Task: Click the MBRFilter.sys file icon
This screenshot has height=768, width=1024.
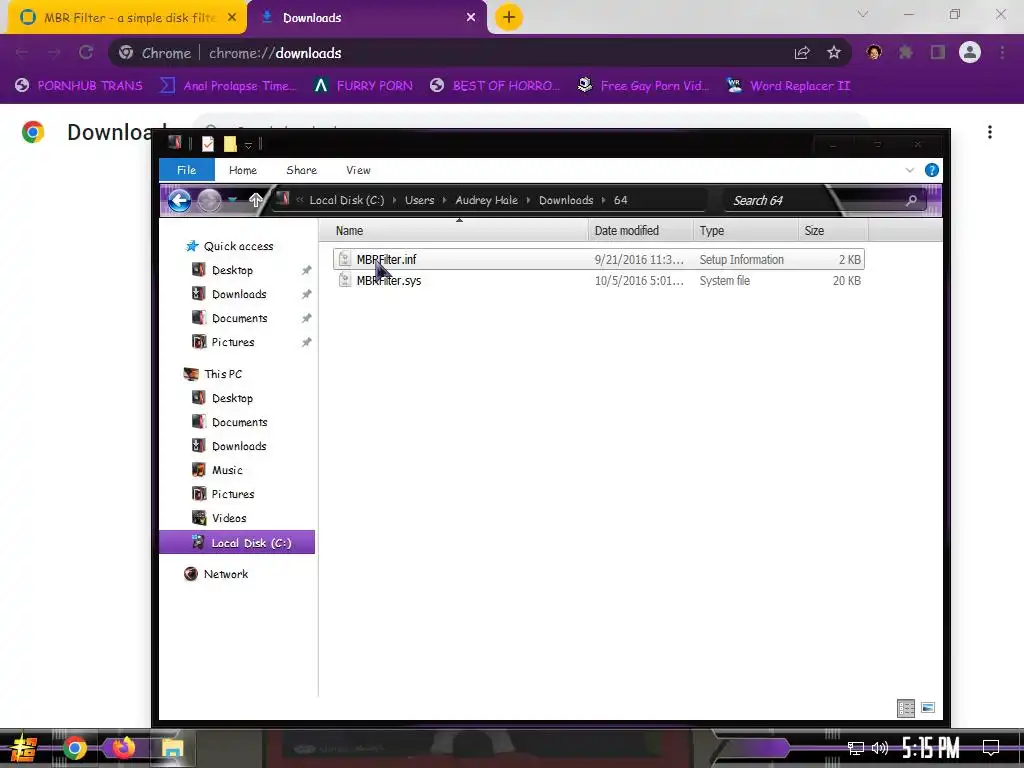Action: coord(345,281)
